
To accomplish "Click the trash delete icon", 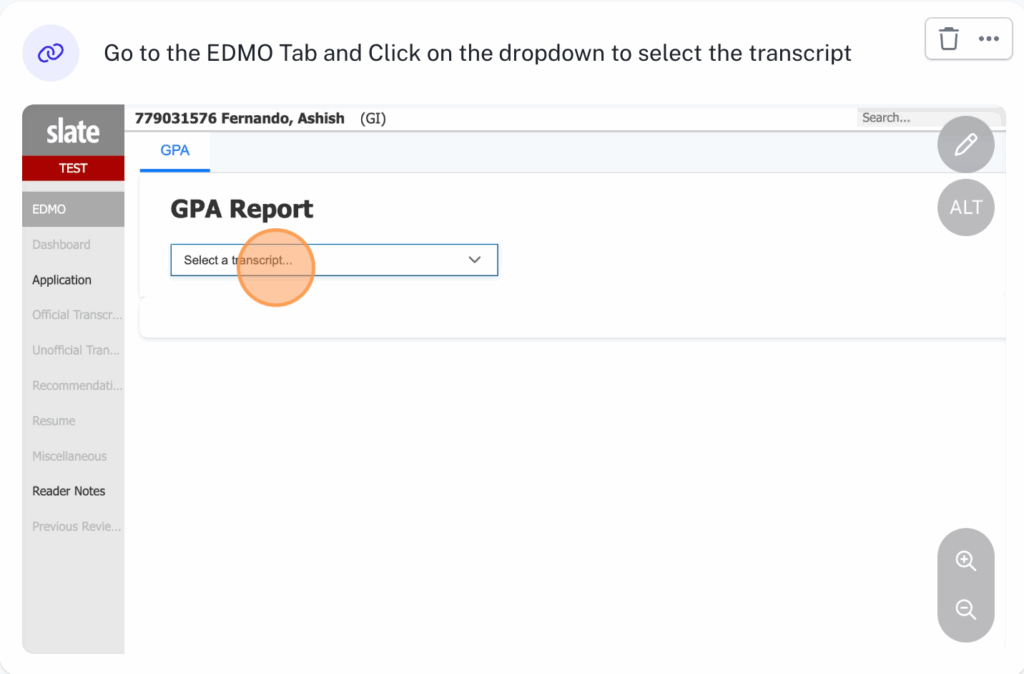I will coord(949,39).
